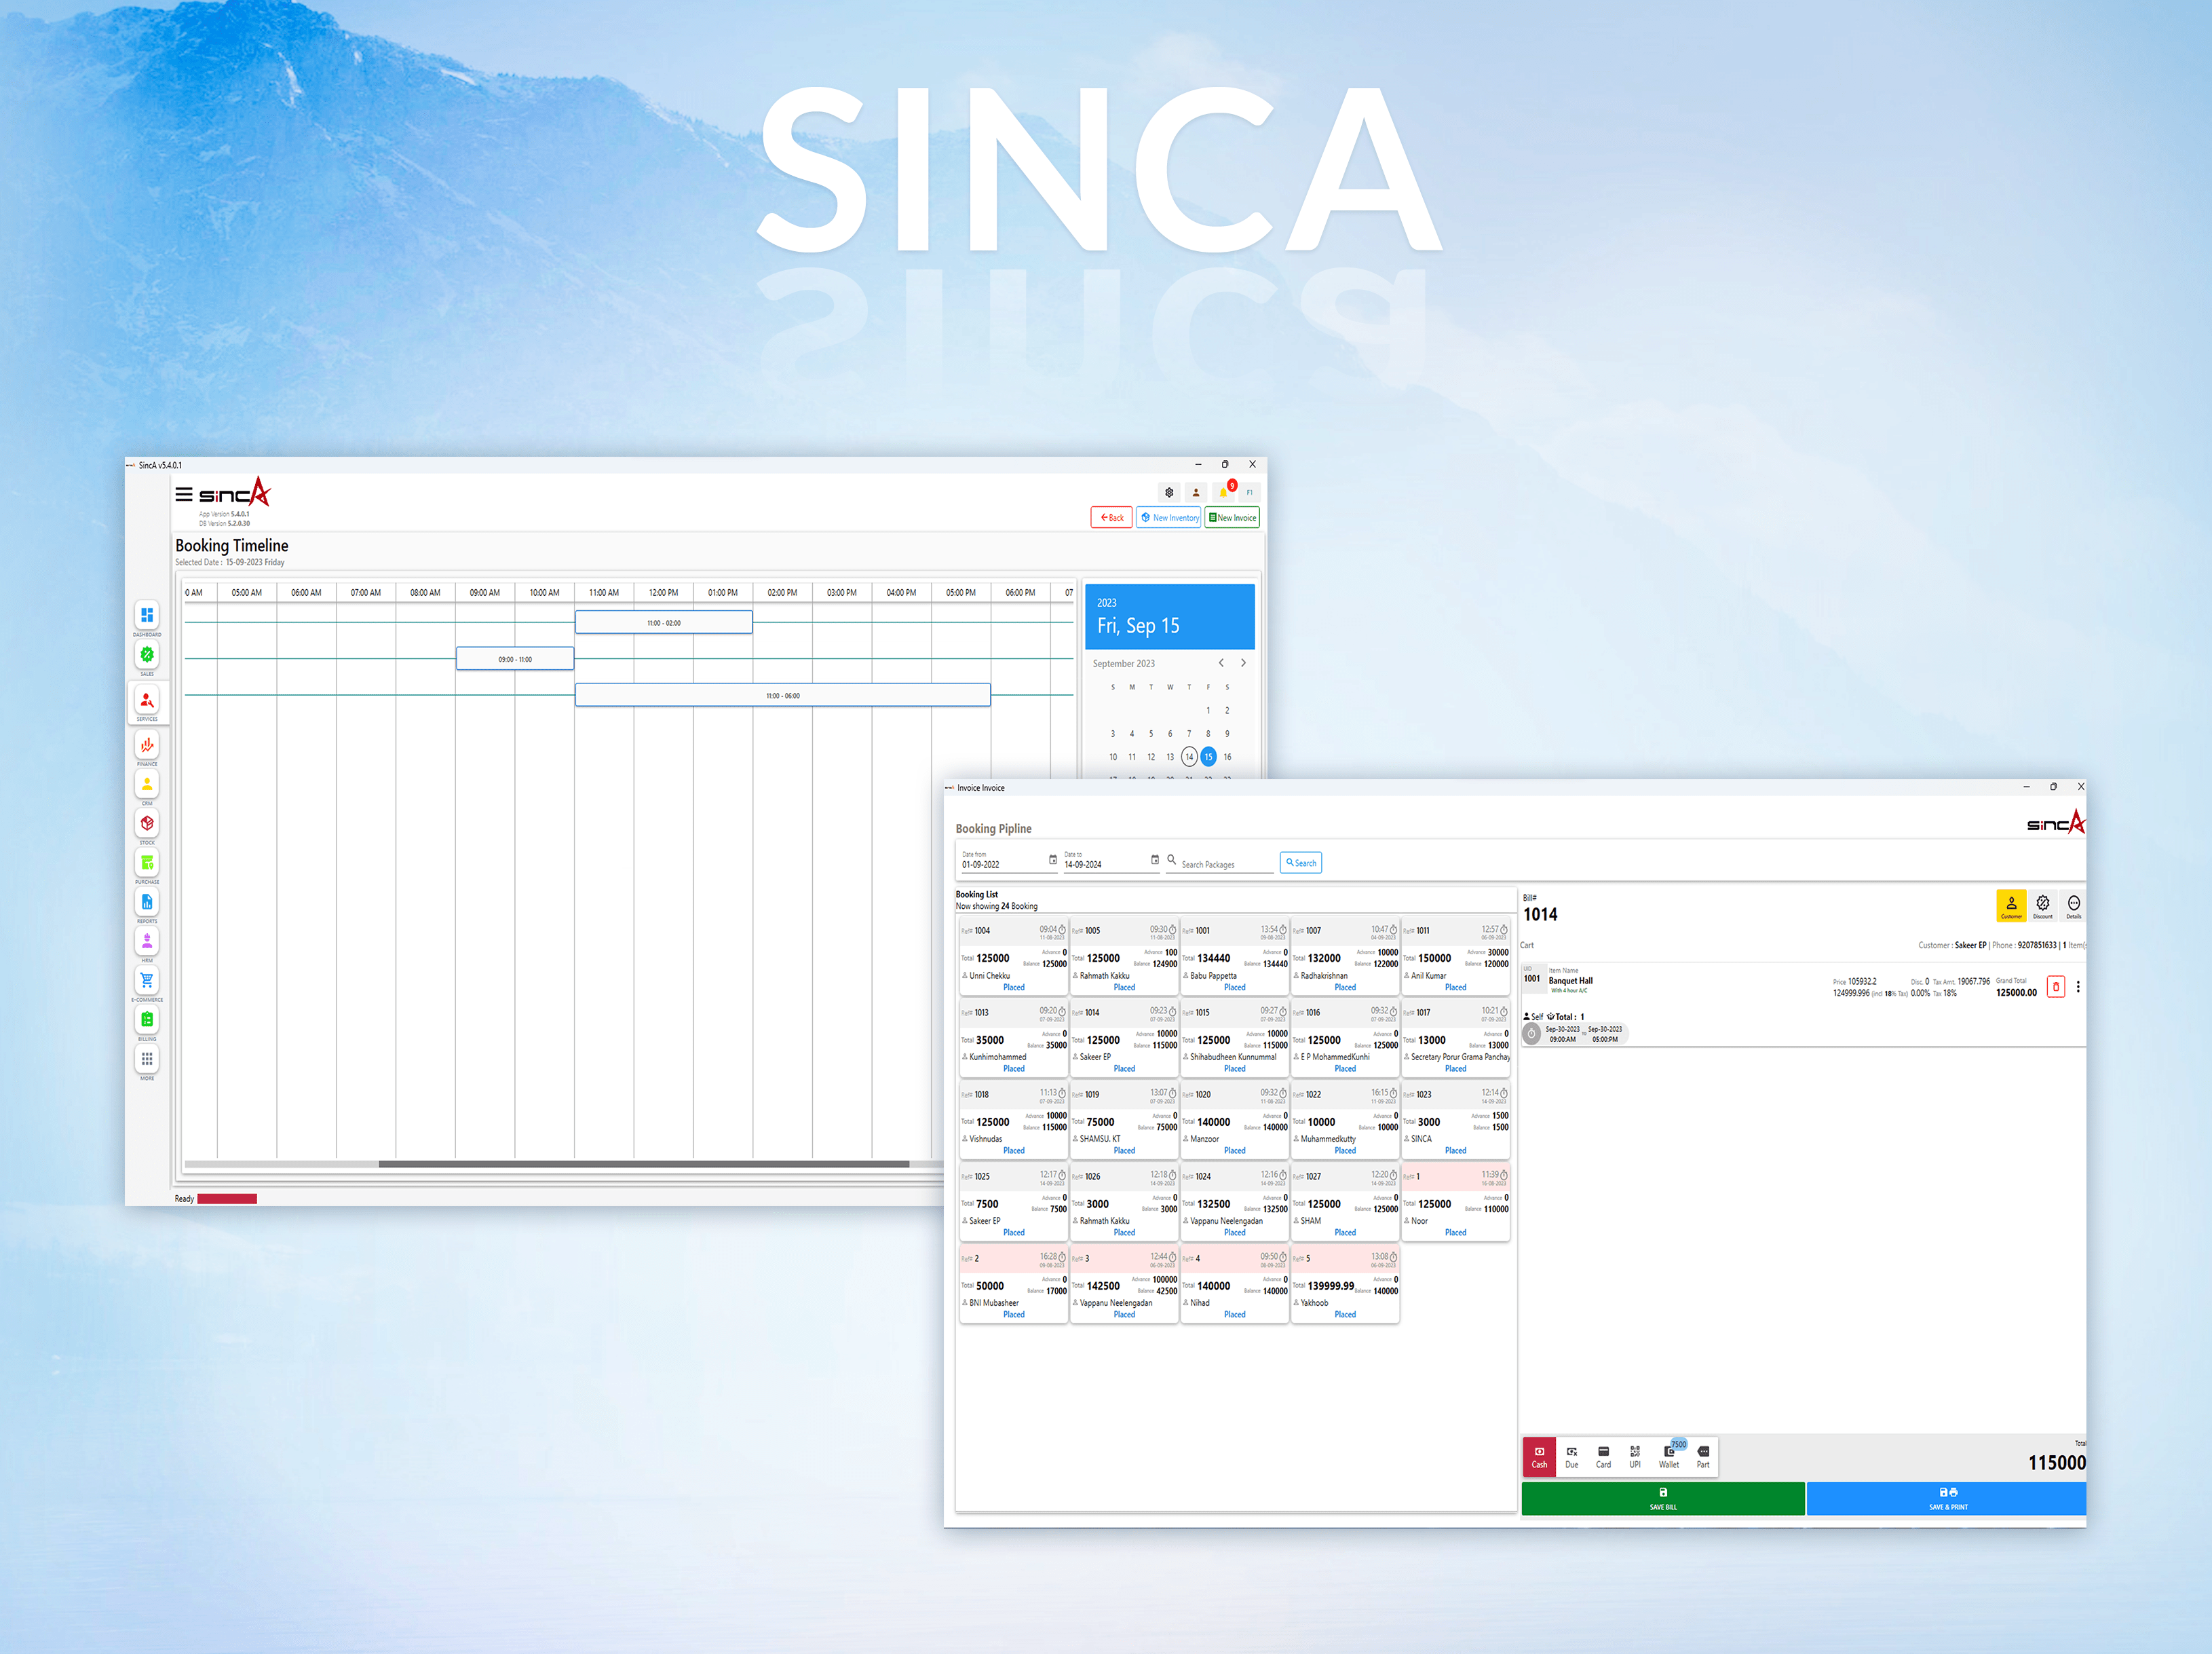
Task: Click the green SAVE BILL button
Action: point(1662,1498)
